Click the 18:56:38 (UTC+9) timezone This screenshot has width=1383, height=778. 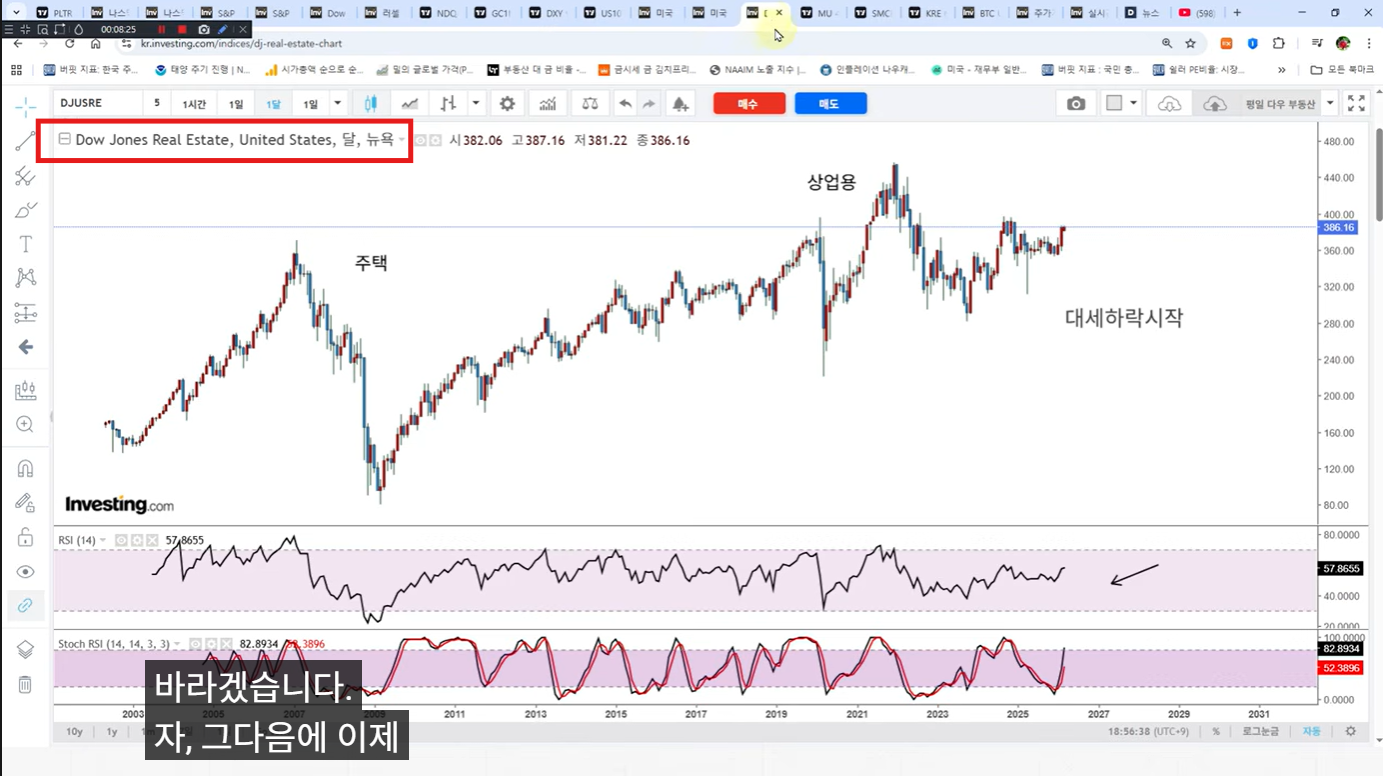click(1148, 732)
